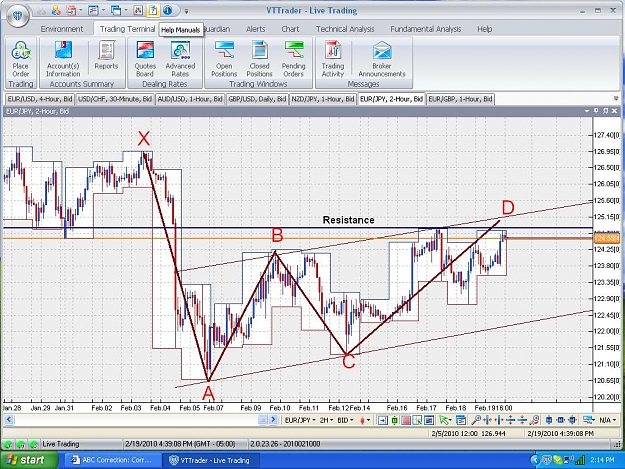Click the users icon in quick access toolbar
The height and width of the screenshot is (469, 625).
pos(56,10)
